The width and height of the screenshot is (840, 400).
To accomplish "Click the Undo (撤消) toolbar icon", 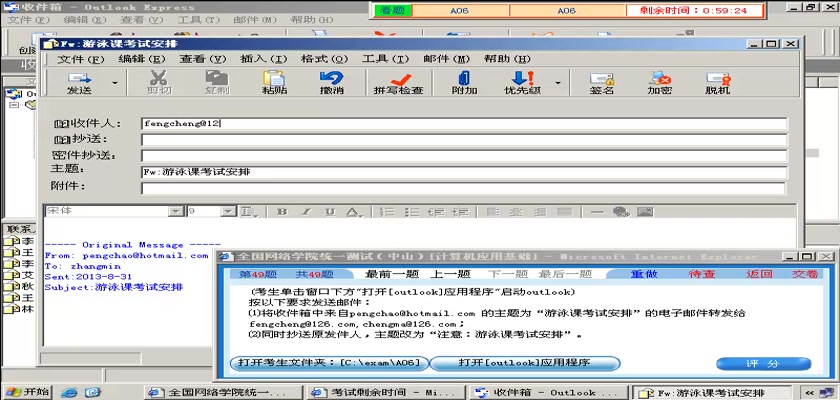I will 332,83.
